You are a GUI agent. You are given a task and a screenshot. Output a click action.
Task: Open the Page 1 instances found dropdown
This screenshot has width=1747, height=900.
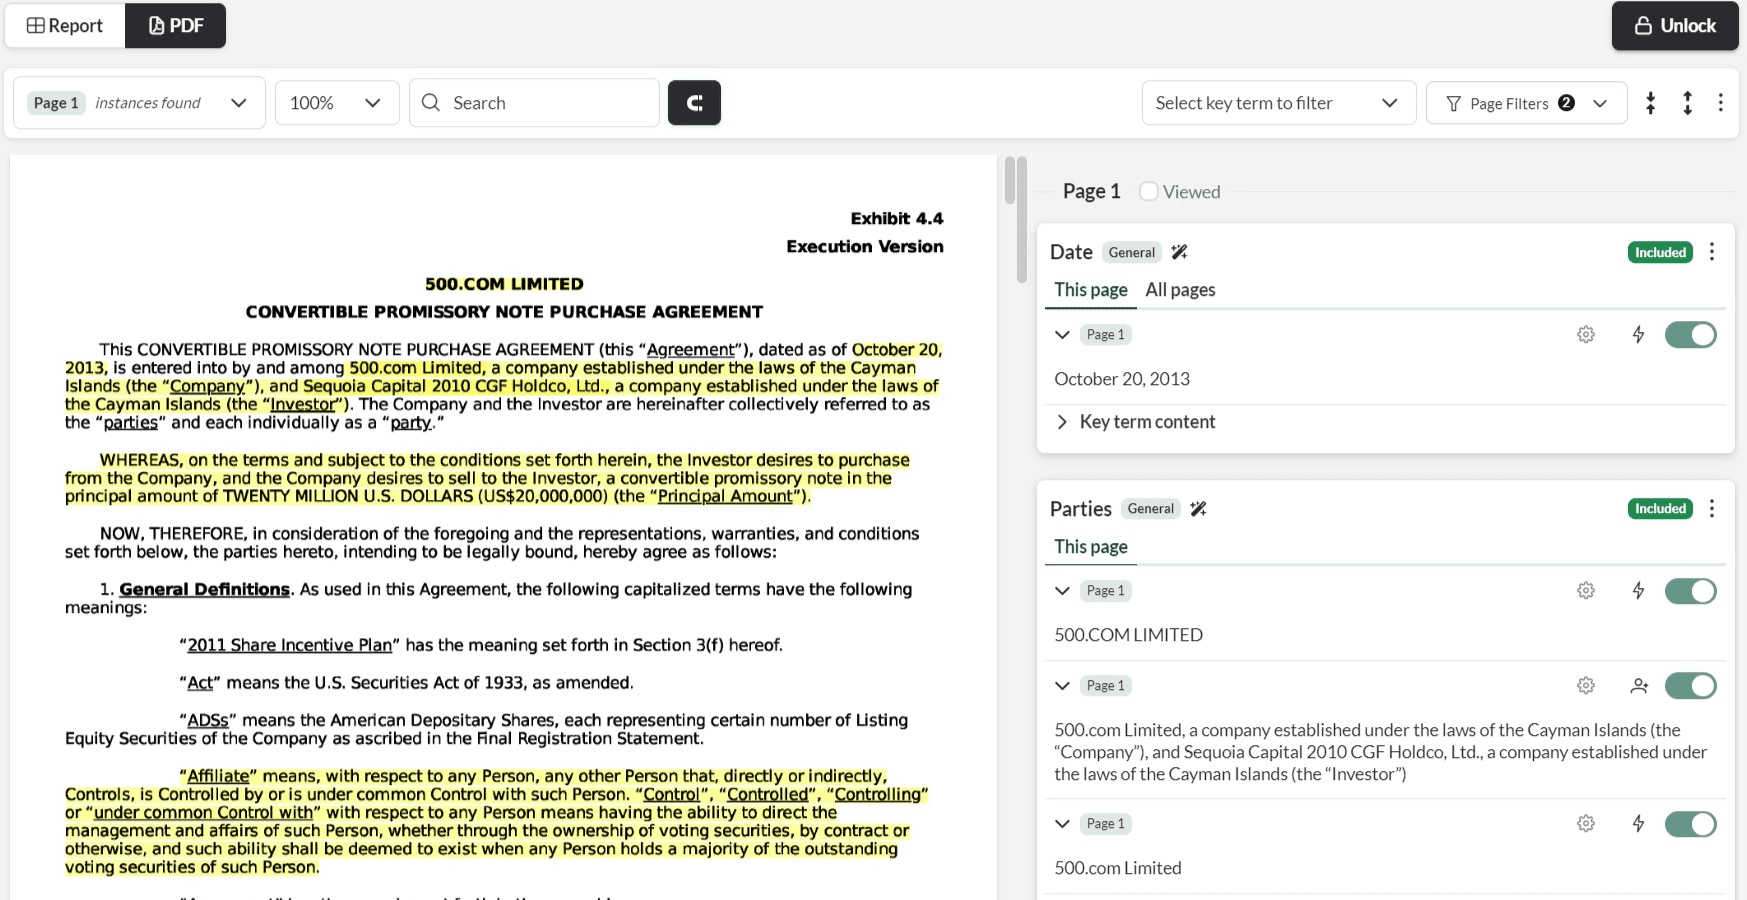pyautogui.click(x=139, y=103)
